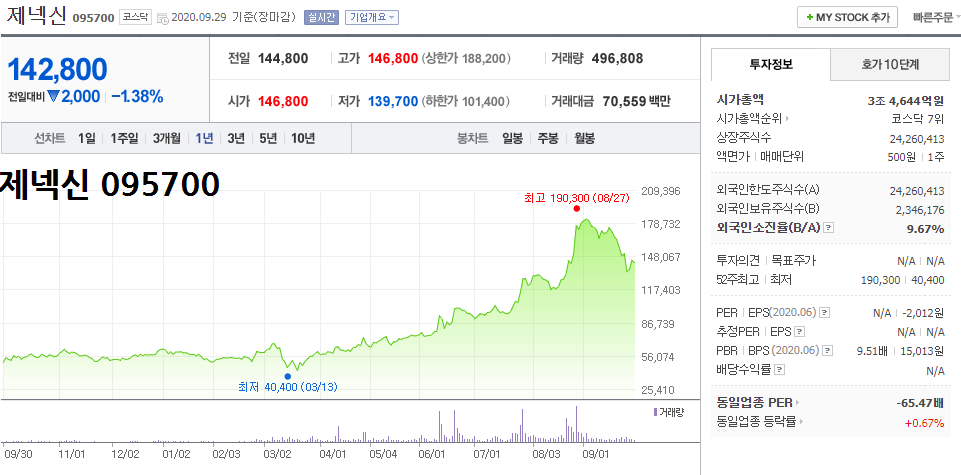Click the PBR BPS value 9.51배 | 15,013원
The width and height of the screenshot is (961, 475).
(x=900, y=351)
